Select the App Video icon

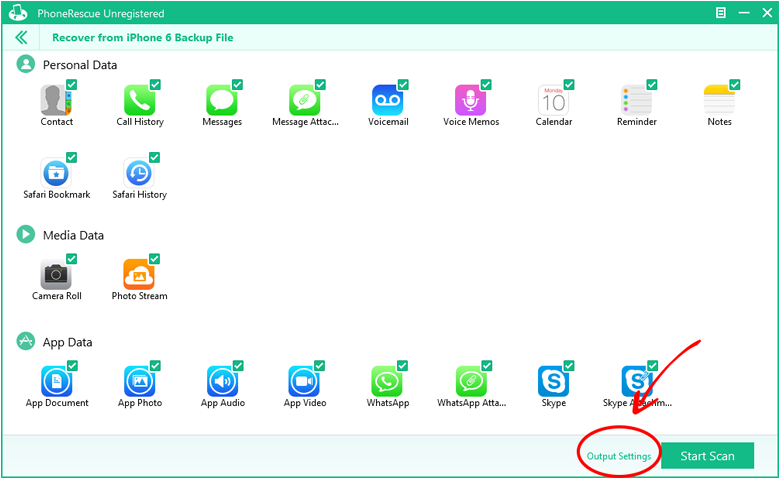tap(304, 381)
